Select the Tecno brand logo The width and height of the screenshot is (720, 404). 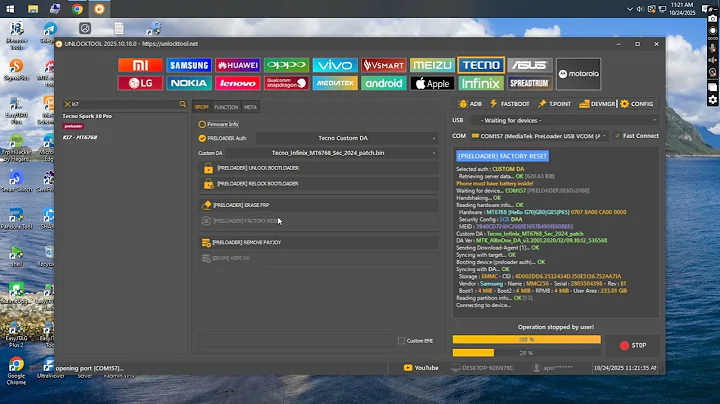481,65
